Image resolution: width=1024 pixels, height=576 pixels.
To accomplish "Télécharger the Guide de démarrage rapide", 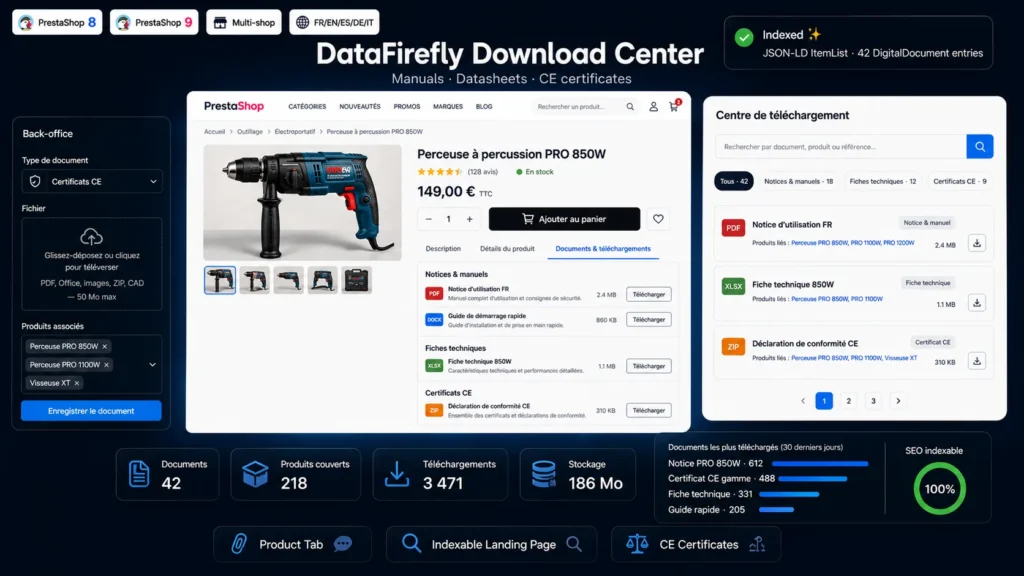I will pyautogui.click(x=648, y=319).
